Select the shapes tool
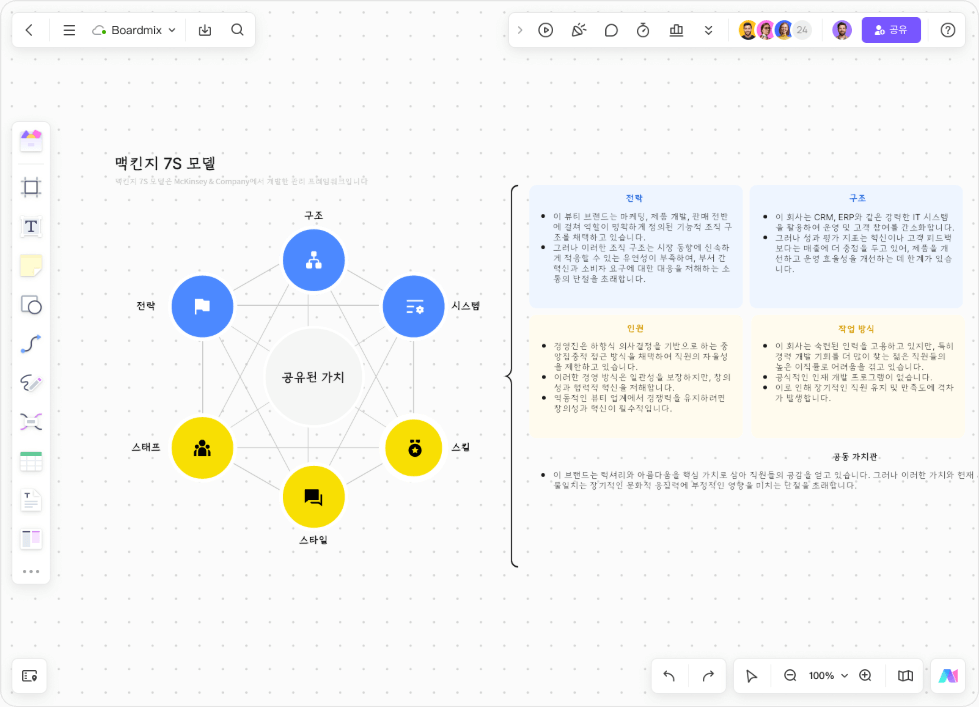 click(x=31, y=305)
